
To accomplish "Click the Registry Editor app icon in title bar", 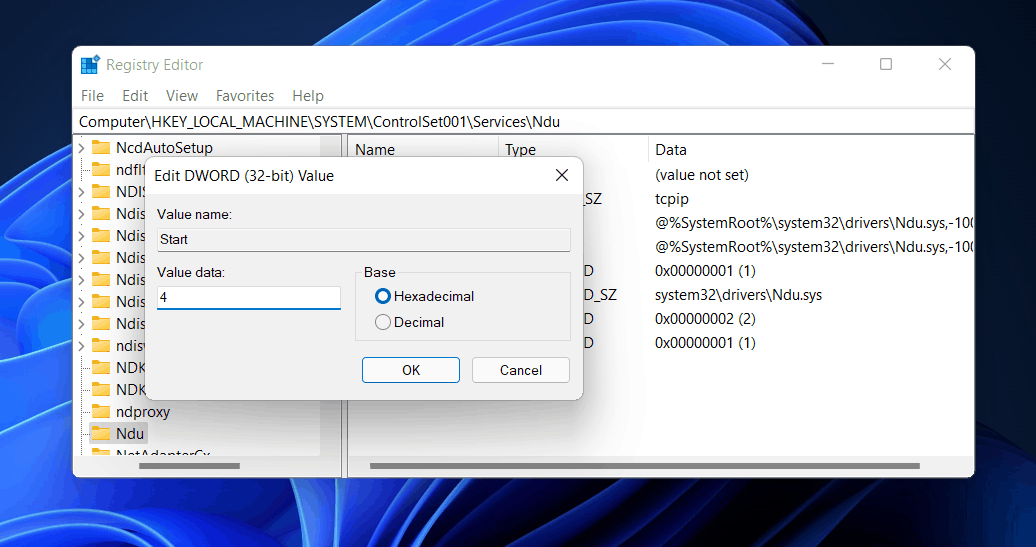I will point(90,65).
